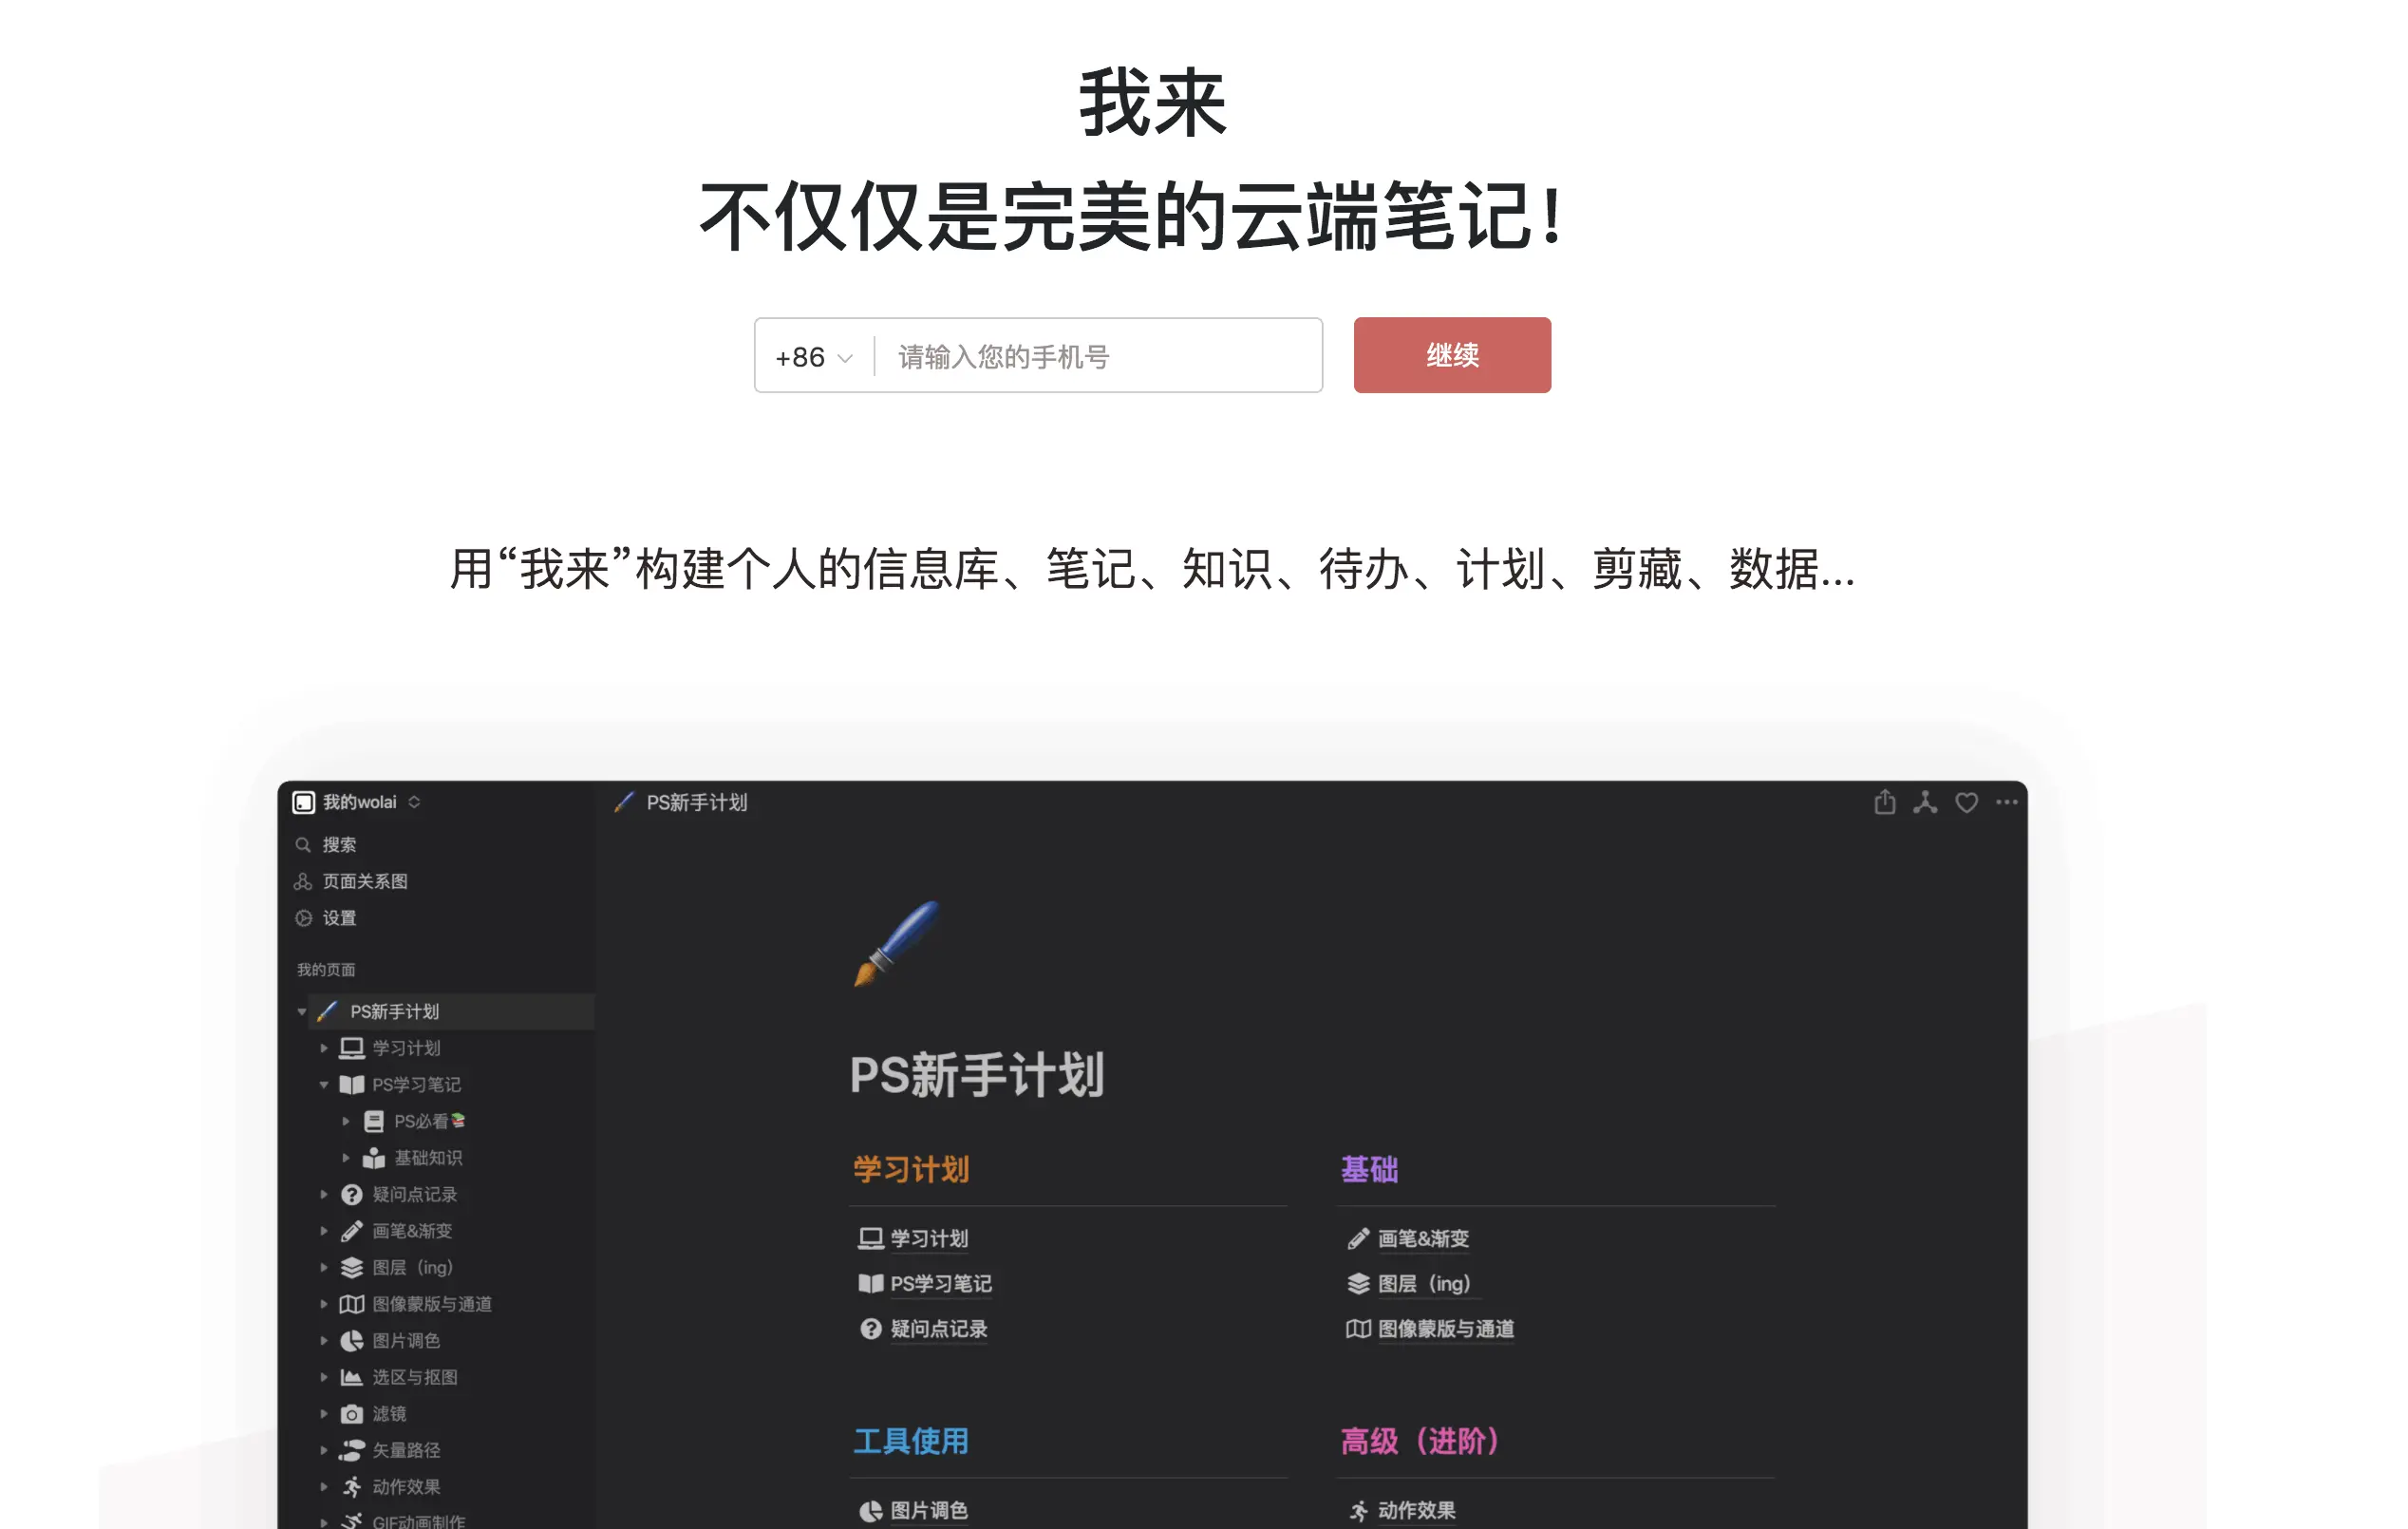Click layers icon beside sidebar 图层 (ing)

[x=351, y=1267]
